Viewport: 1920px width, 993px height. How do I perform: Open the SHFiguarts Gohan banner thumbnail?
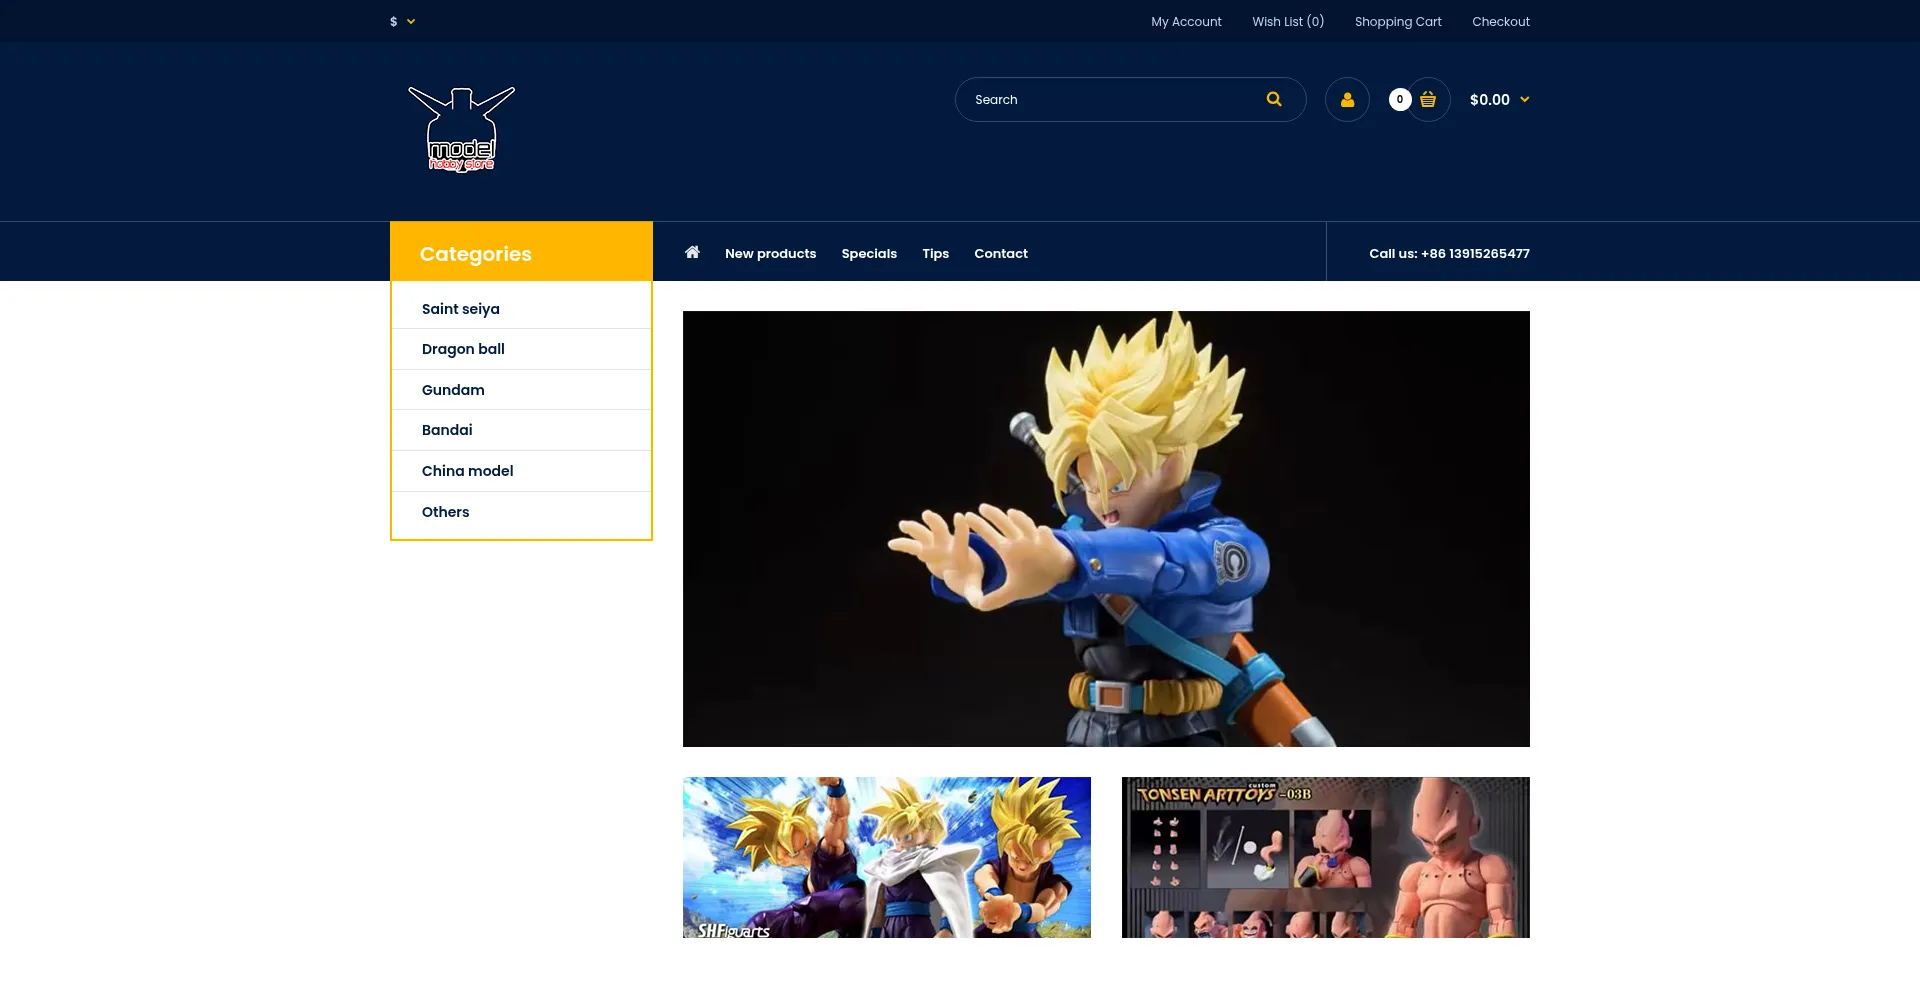click(x=886, y=857)
